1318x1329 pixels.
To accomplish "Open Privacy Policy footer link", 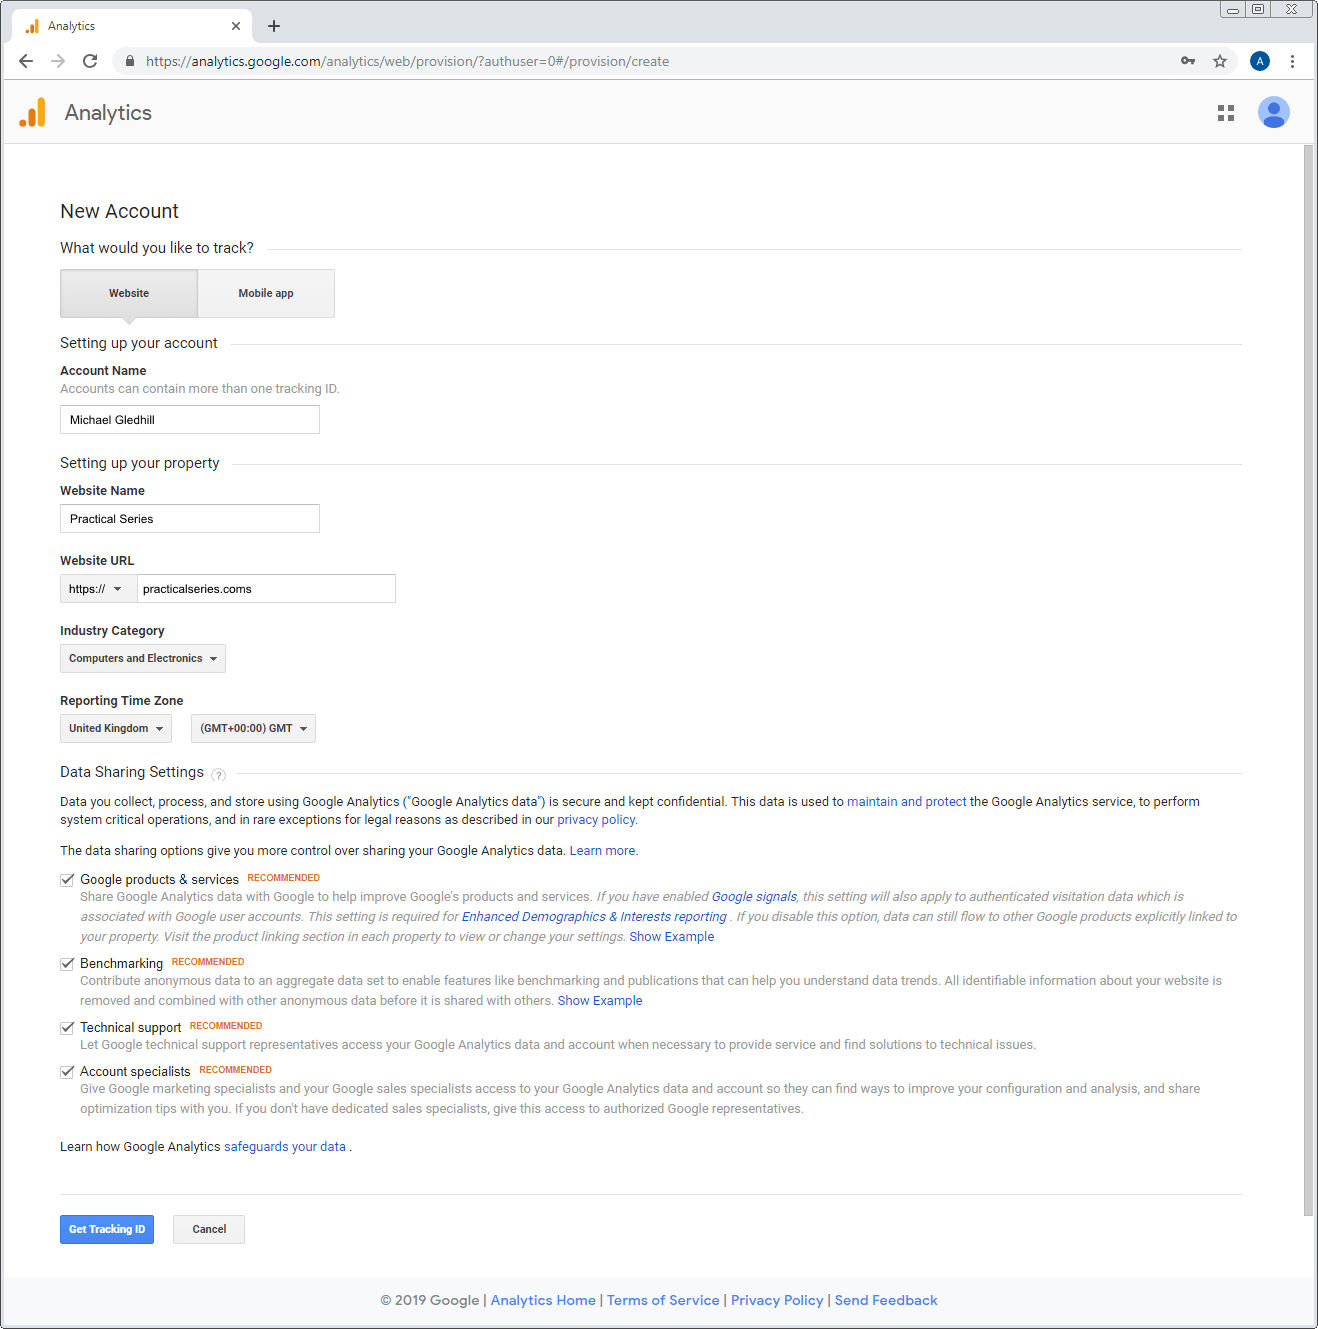I will [777, 1301].
